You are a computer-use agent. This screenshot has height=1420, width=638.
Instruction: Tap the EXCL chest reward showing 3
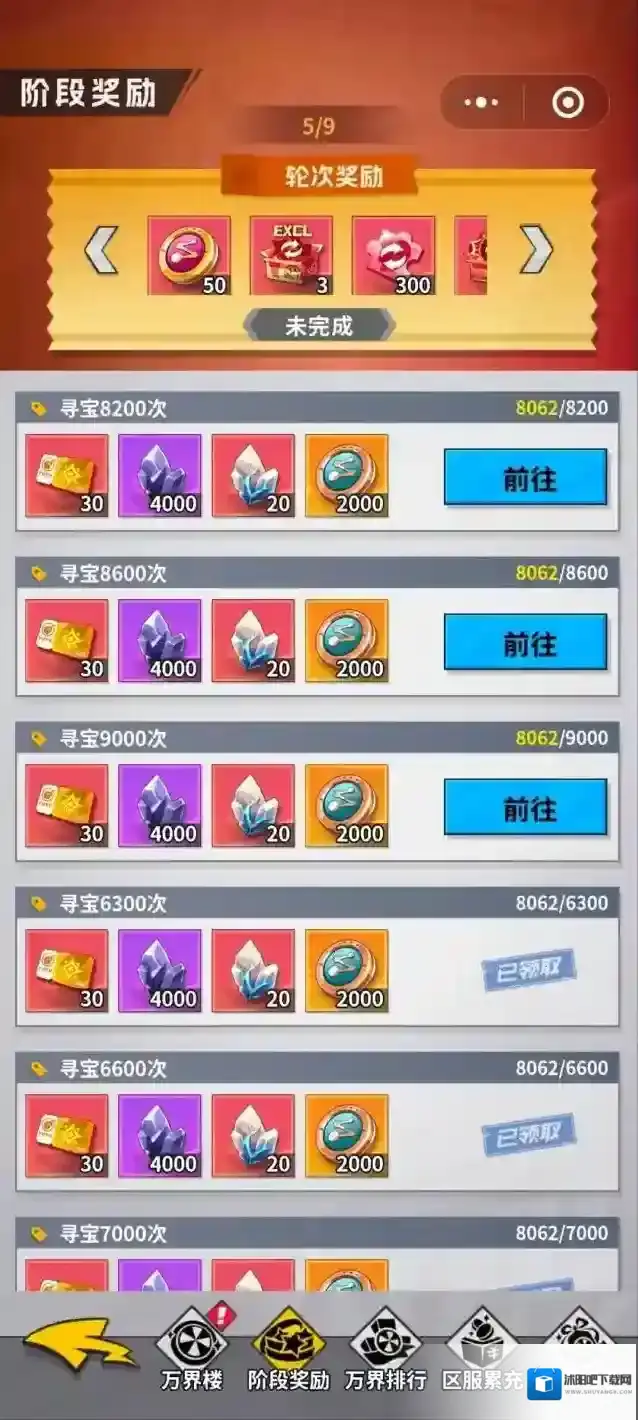(x=291, y=256)
